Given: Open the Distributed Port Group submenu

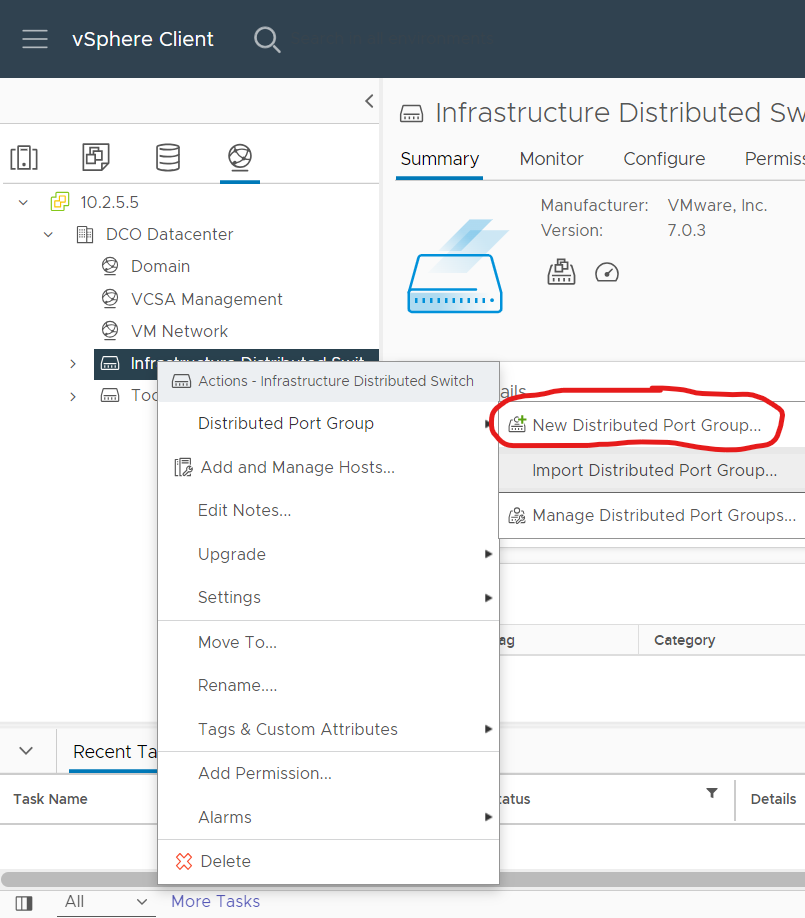Looking at the screenshot, I should coord(328,423).
